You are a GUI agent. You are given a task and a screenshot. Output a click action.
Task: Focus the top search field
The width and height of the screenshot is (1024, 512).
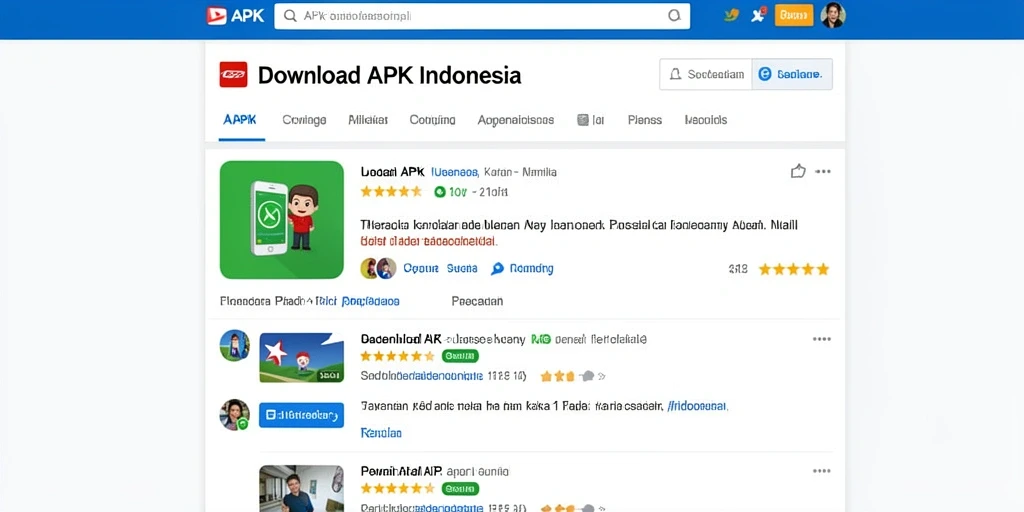point(482,16)
